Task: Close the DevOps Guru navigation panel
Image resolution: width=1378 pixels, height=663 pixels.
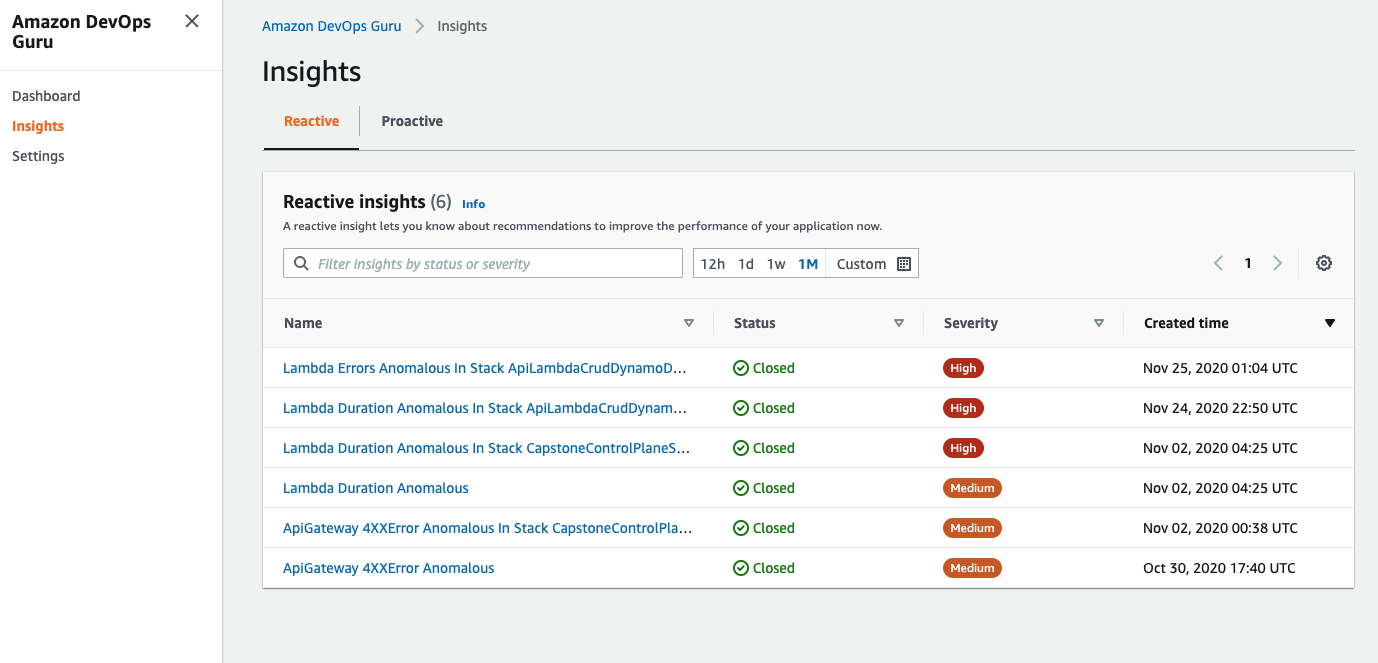Action: point(192,21)
